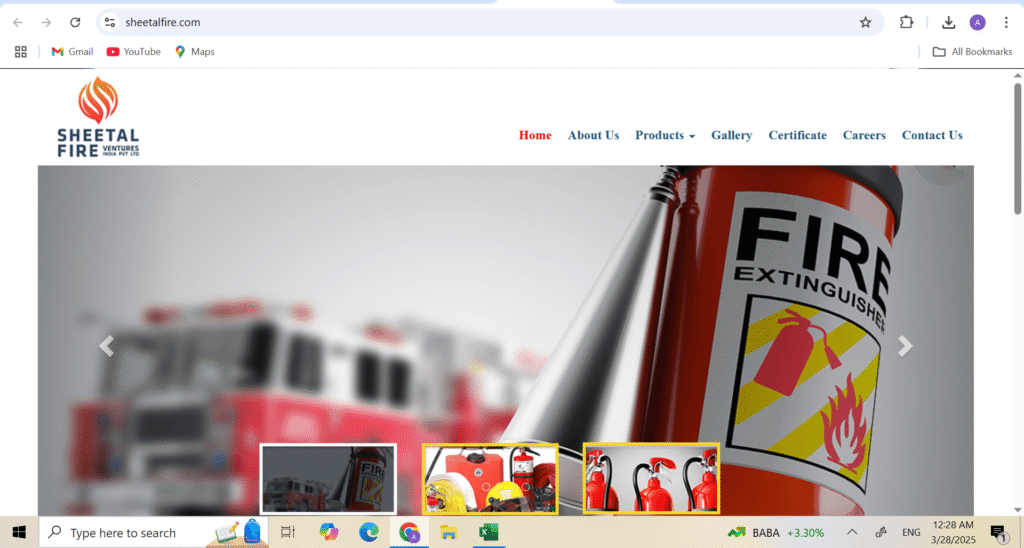This screenshot has height=548, width=1024.
Task: Open the Chrome downloads icon
Action: pyautogui.click(x=948, y=22)
